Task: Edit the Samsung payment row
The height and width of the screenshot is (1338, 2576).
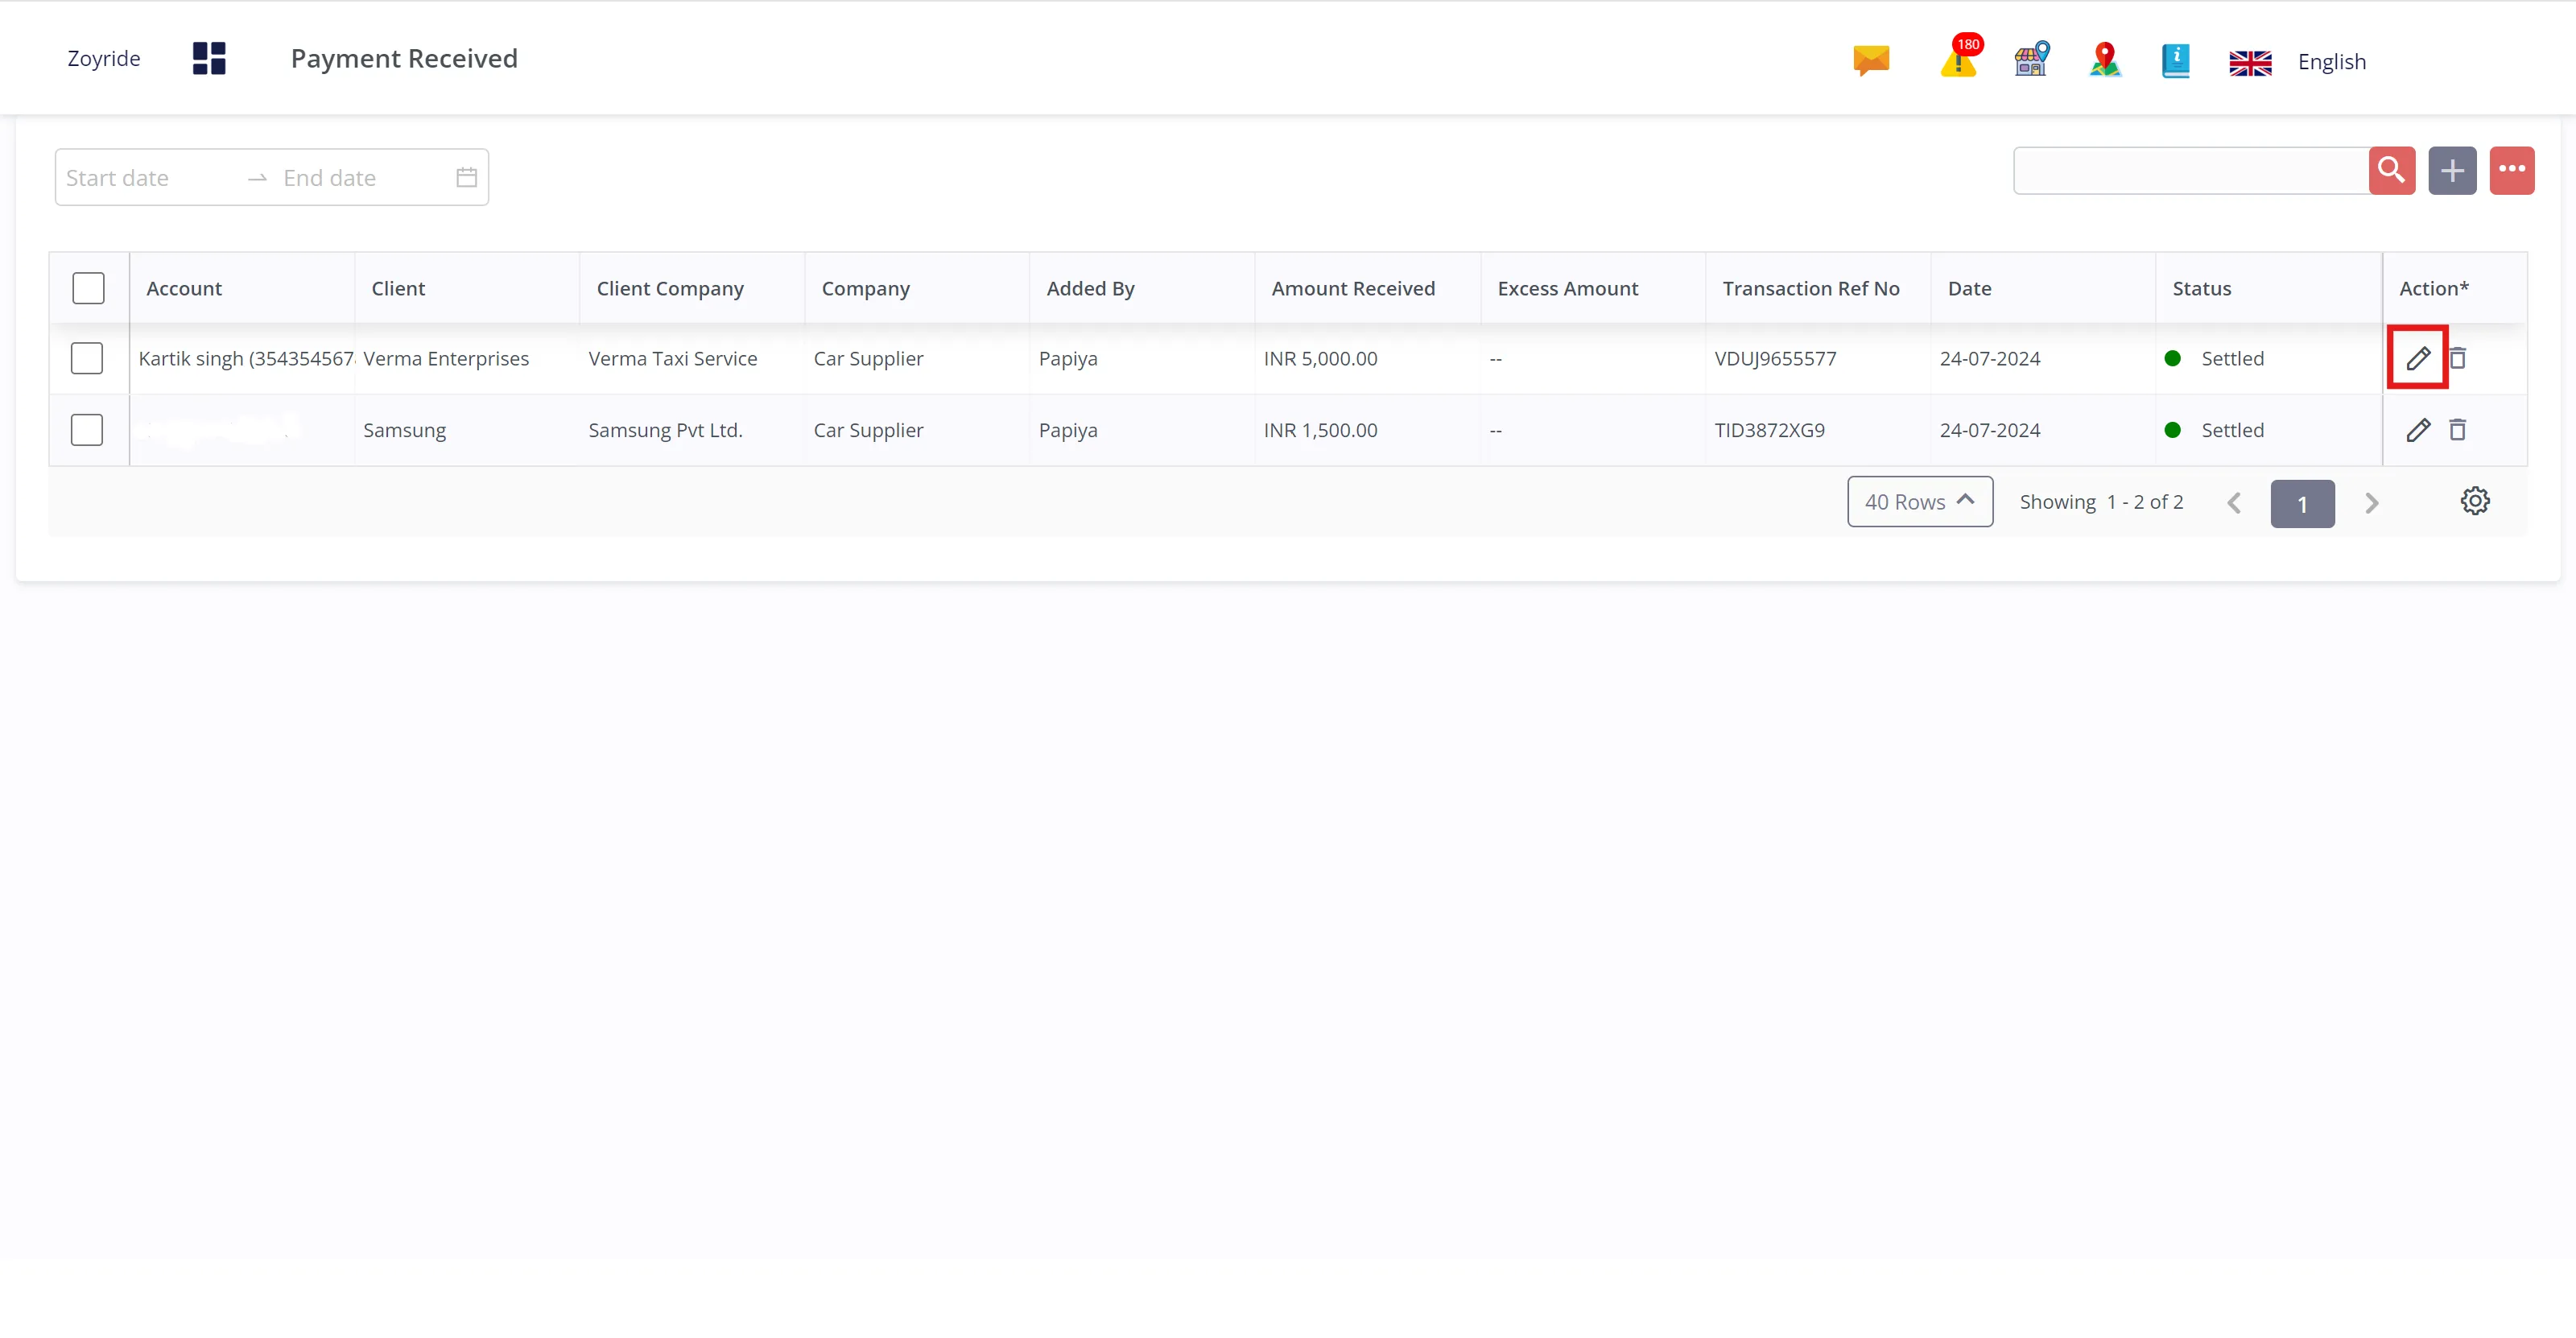Action: [x=2417, y=429]
